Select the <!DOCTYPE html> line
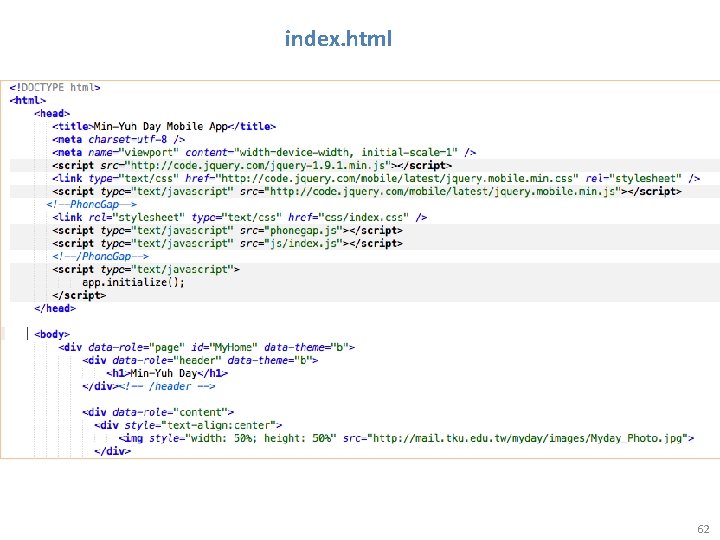This screenshot has height=540, width=720. pyautogui.click(x=55, y=87)
